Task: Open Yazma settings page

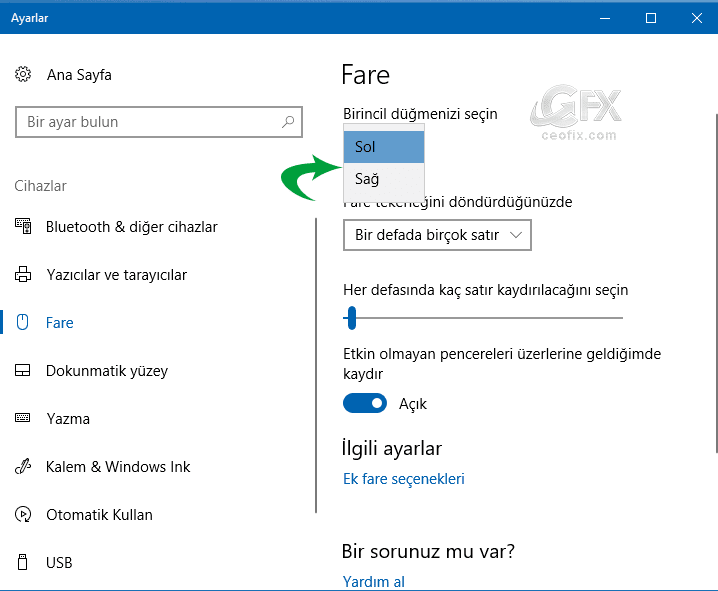Action: click(68, 419)
